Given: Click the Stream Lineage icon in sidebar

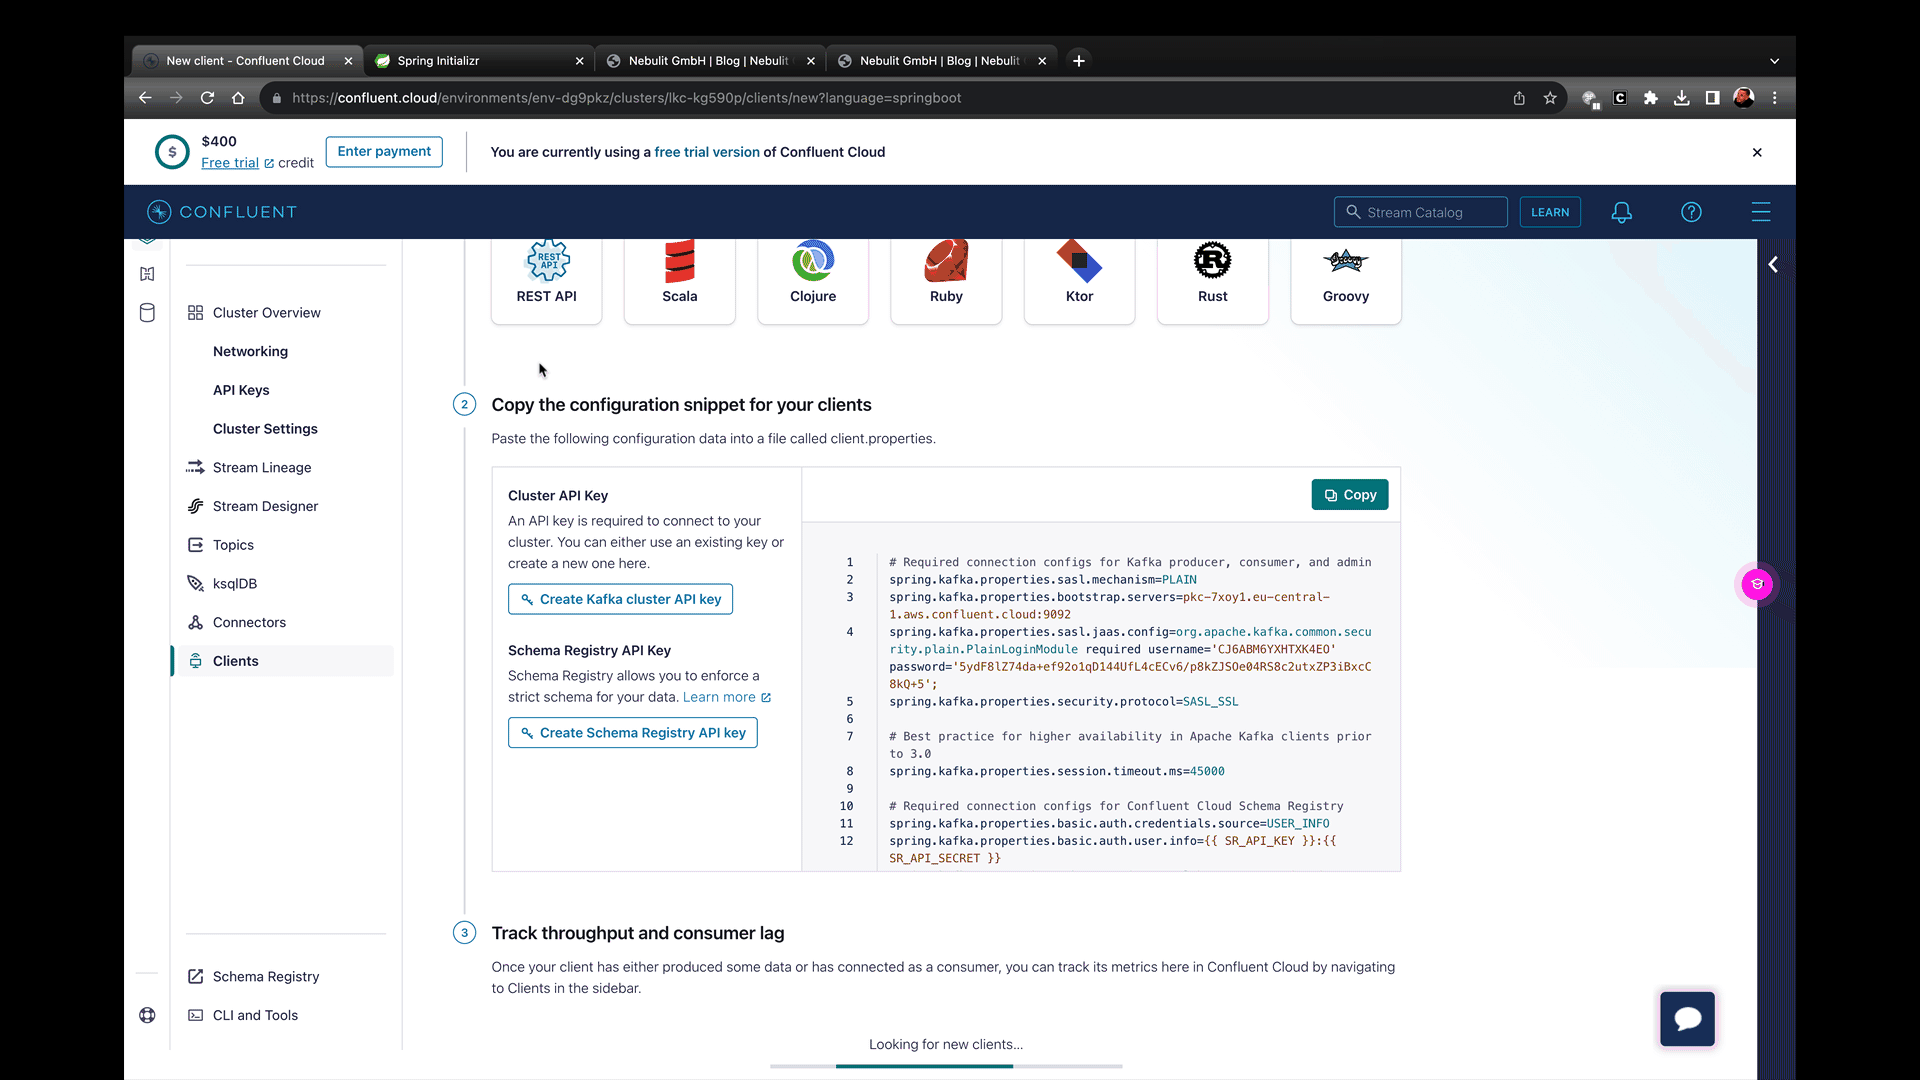Looking at the screenshot, I should (195, 467).
